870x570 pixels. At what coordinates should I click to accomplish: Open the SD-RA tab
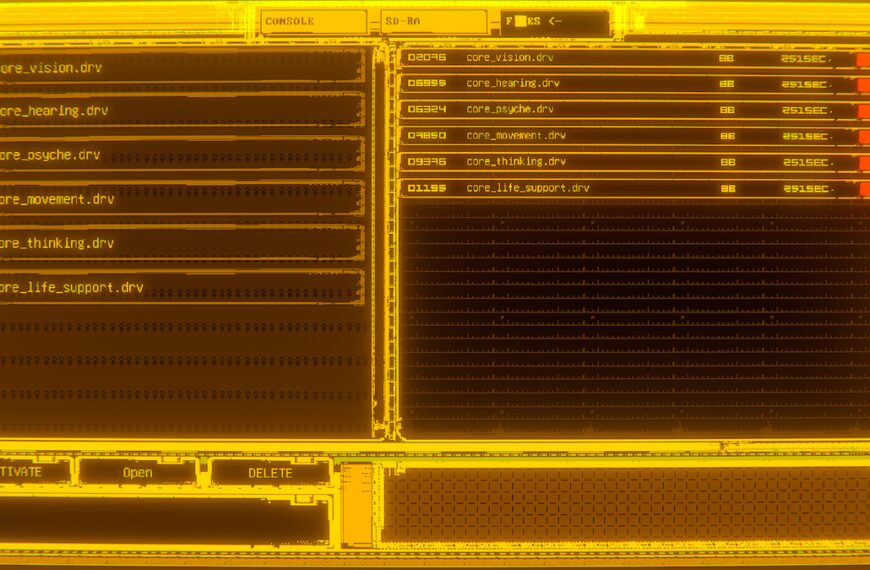[433, 22]
